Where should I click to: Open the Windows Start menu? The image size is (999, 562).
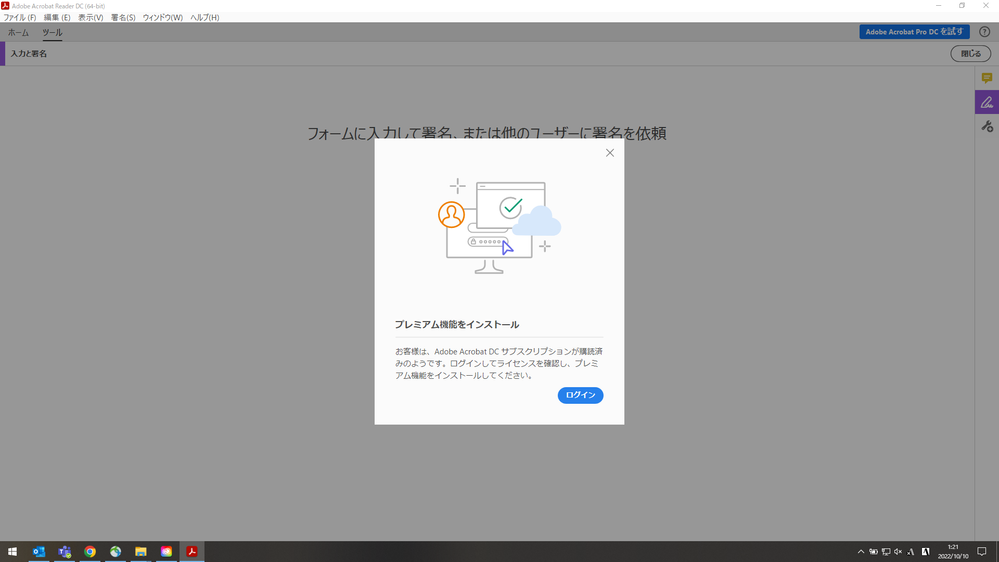click(12, 552)
